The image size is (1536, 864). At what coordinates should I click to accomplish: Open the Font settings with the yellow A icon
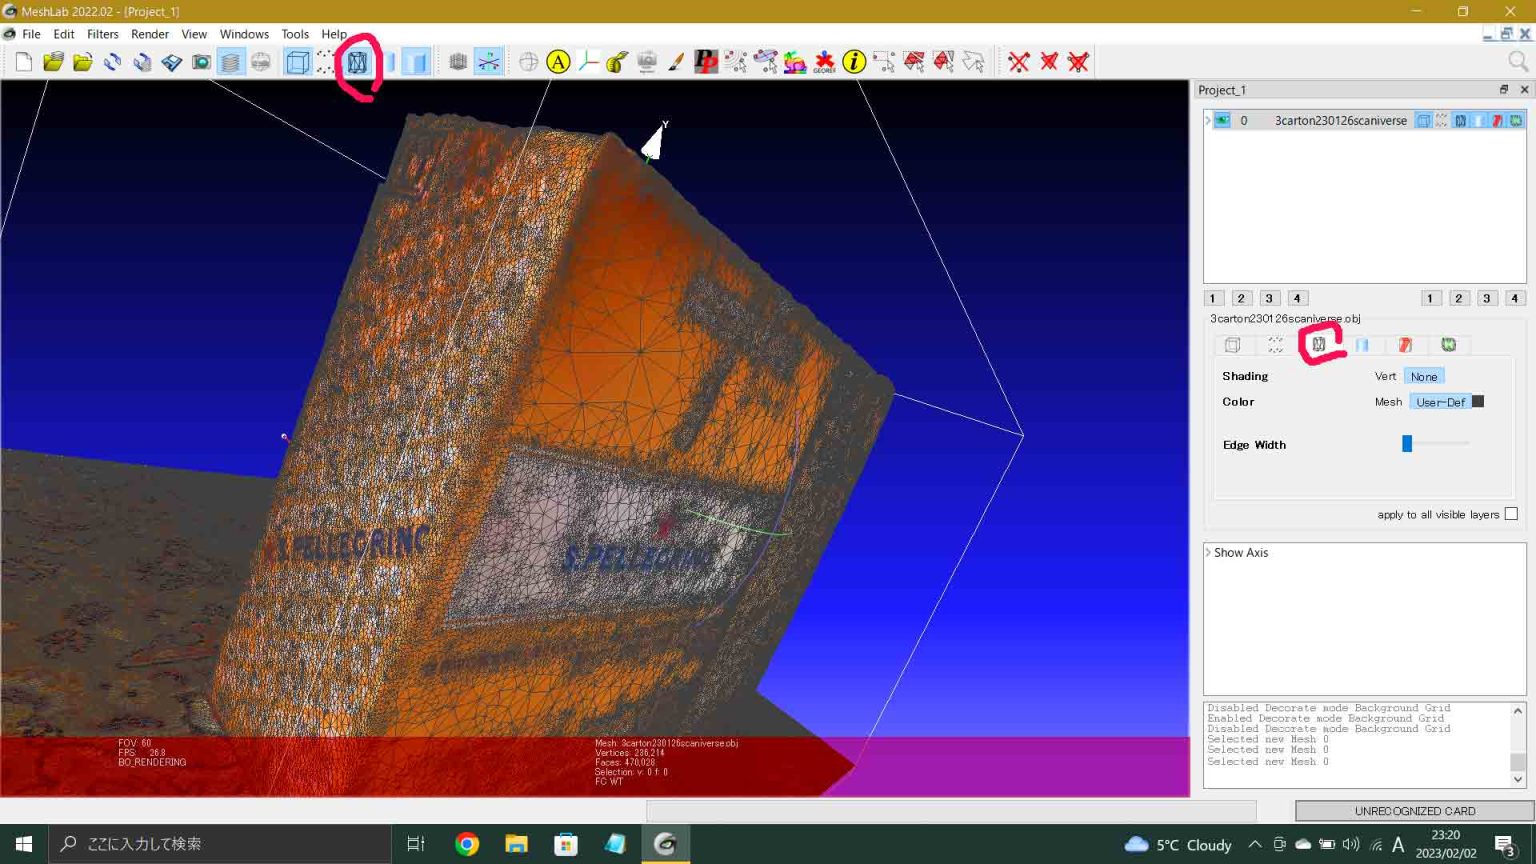click(x=557, y=61)
